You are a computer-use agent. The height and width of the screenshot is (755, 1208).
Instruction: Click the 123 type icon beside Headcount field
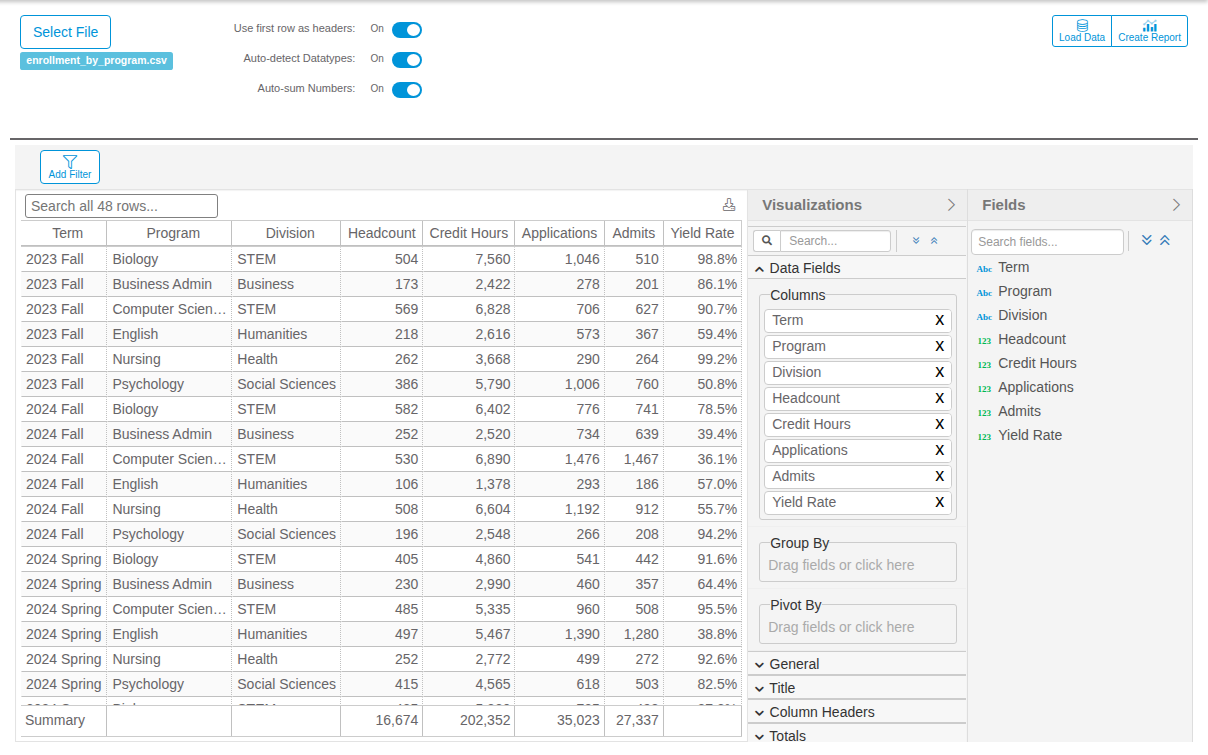click(985, 340)
